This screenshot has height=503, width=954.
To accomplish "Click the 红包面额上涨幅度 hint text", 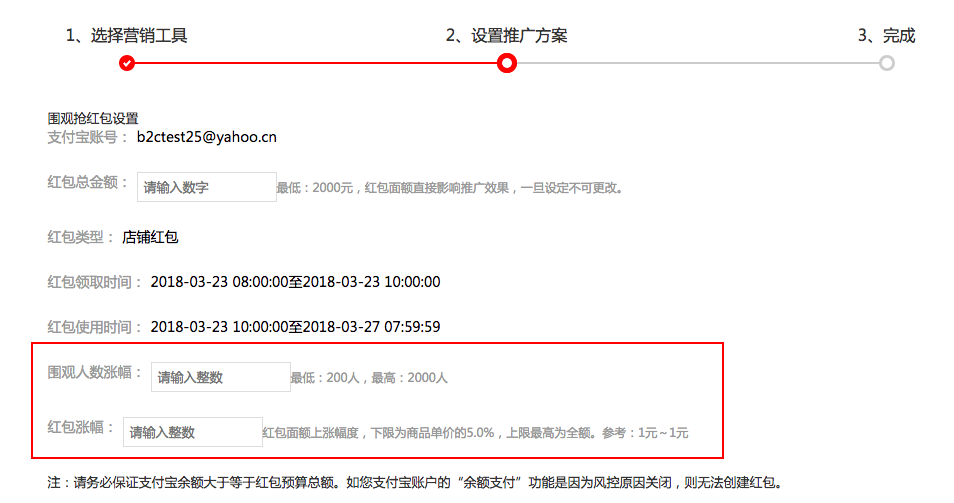I will (476, 433).
